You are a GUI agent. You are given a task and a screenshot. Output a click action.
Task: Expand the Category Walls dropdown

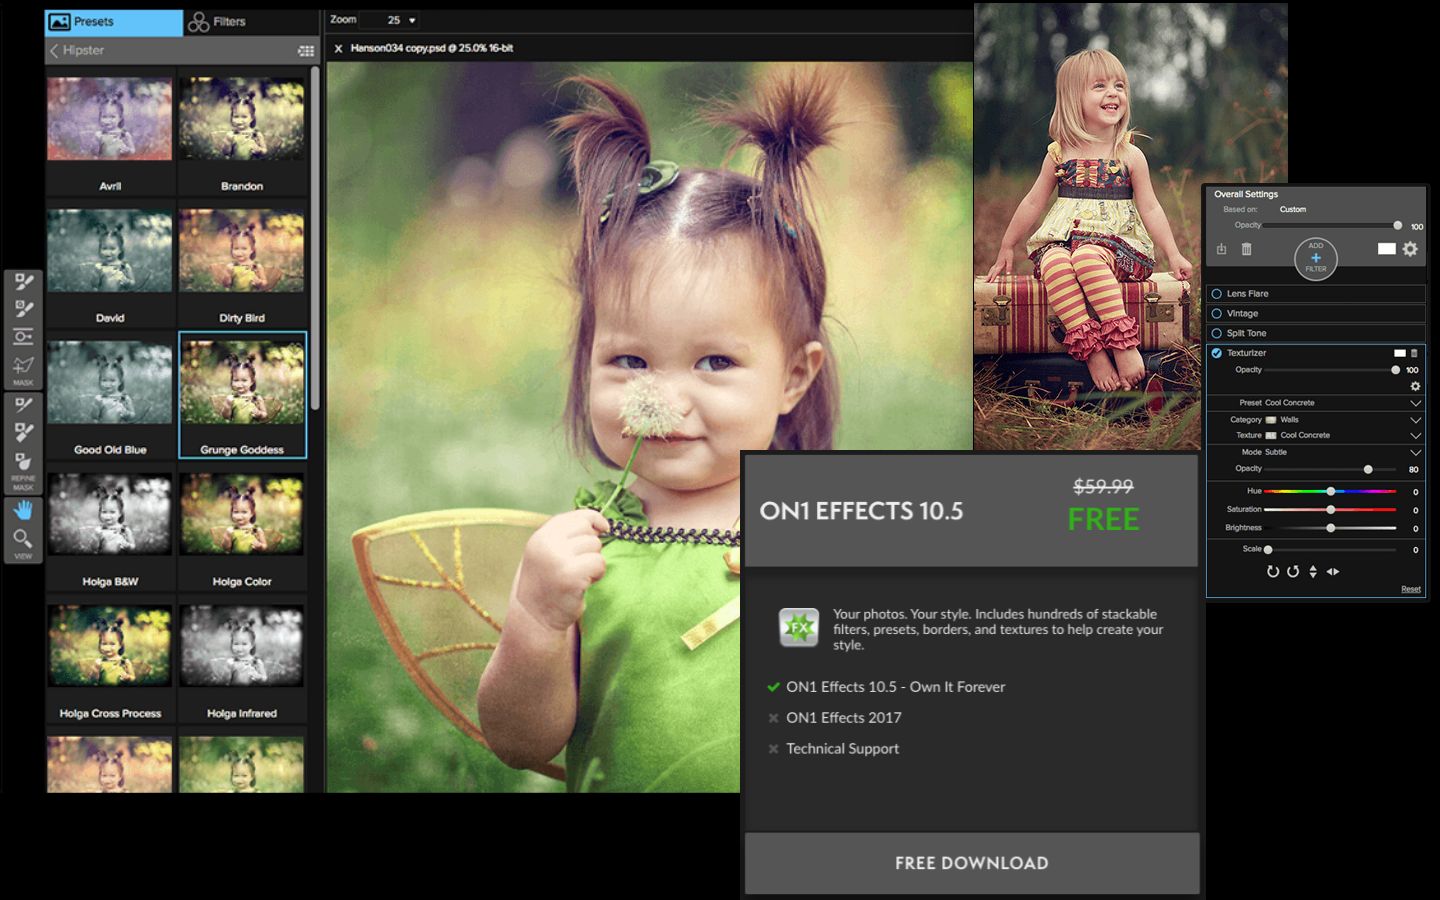tap(1415, 420)
